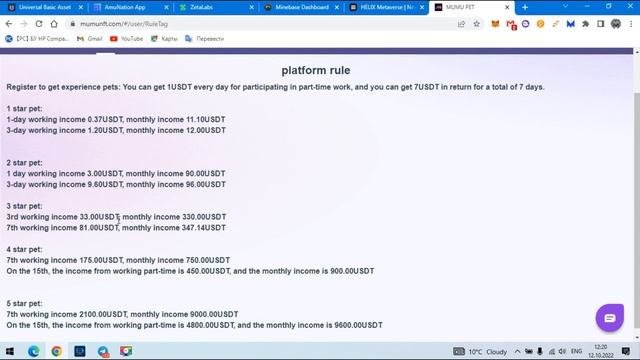
Task: Open the 10°C Cloudy weather widget
Action: click(480, 351)
